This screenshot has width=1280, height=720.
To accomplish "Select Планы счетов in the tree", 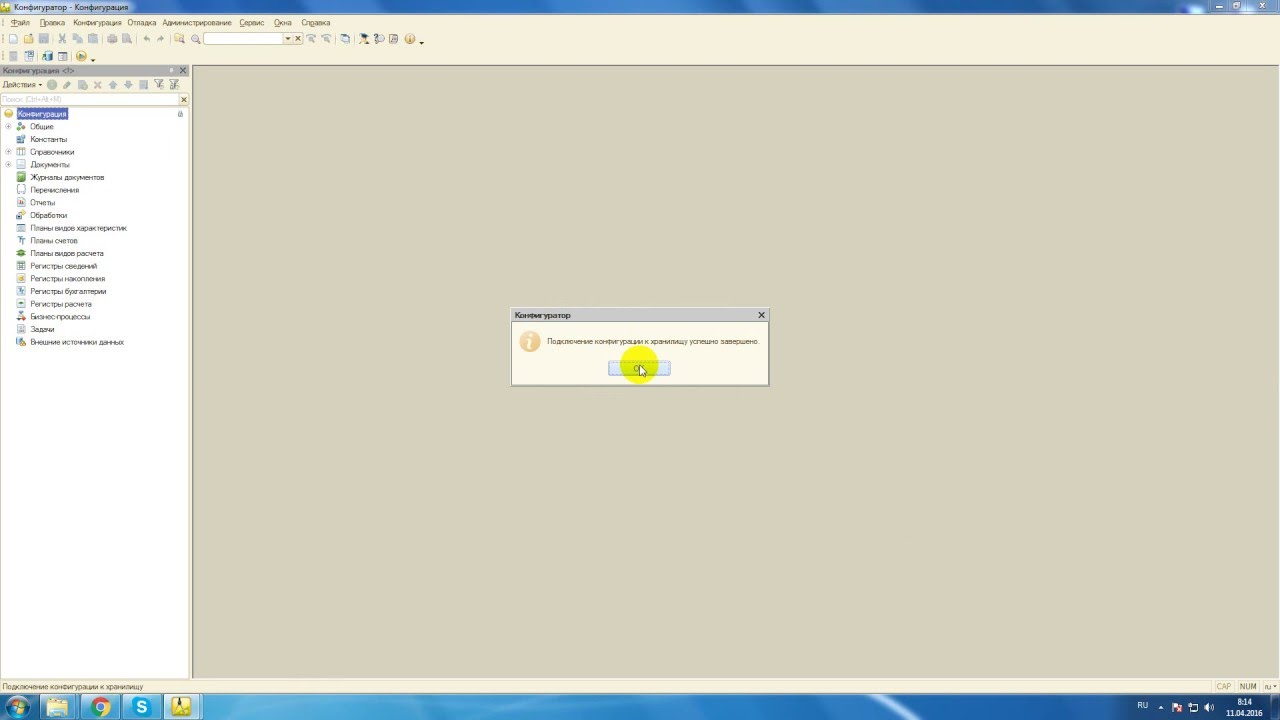I will pyautogui.click(x=54, y=241).
